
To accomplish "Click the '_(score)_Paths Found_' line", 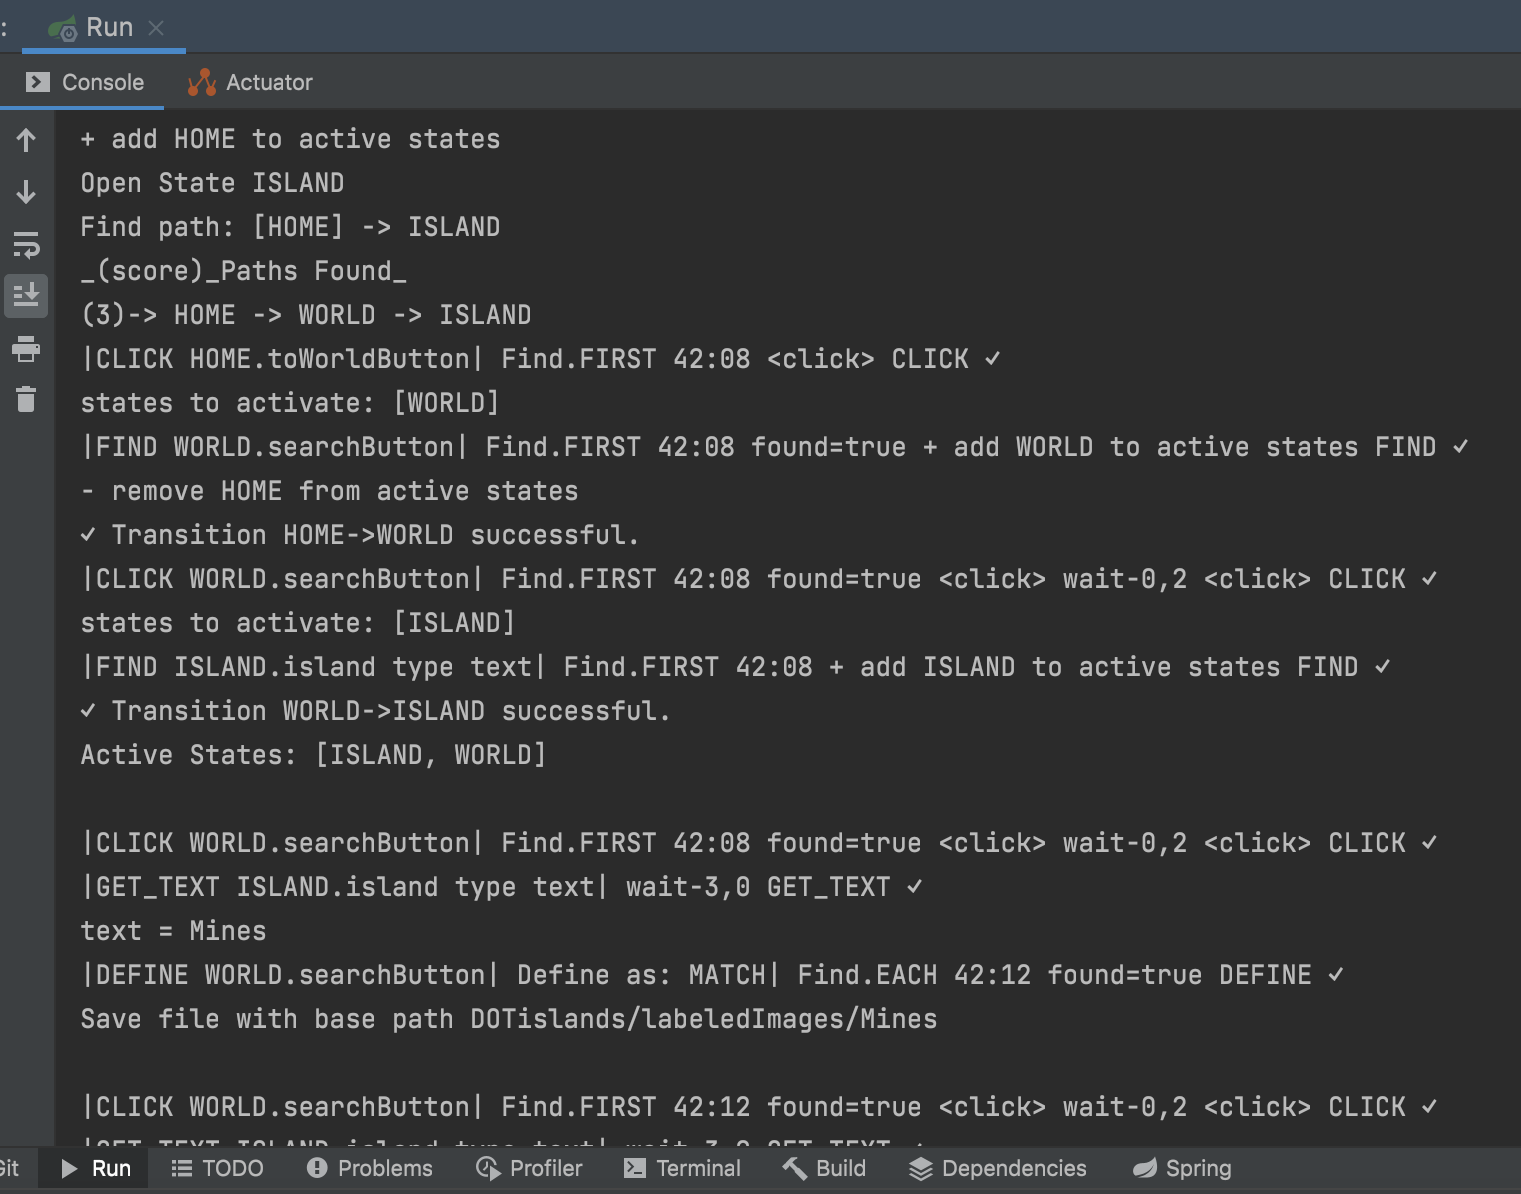I will click(x=243, y=271).
